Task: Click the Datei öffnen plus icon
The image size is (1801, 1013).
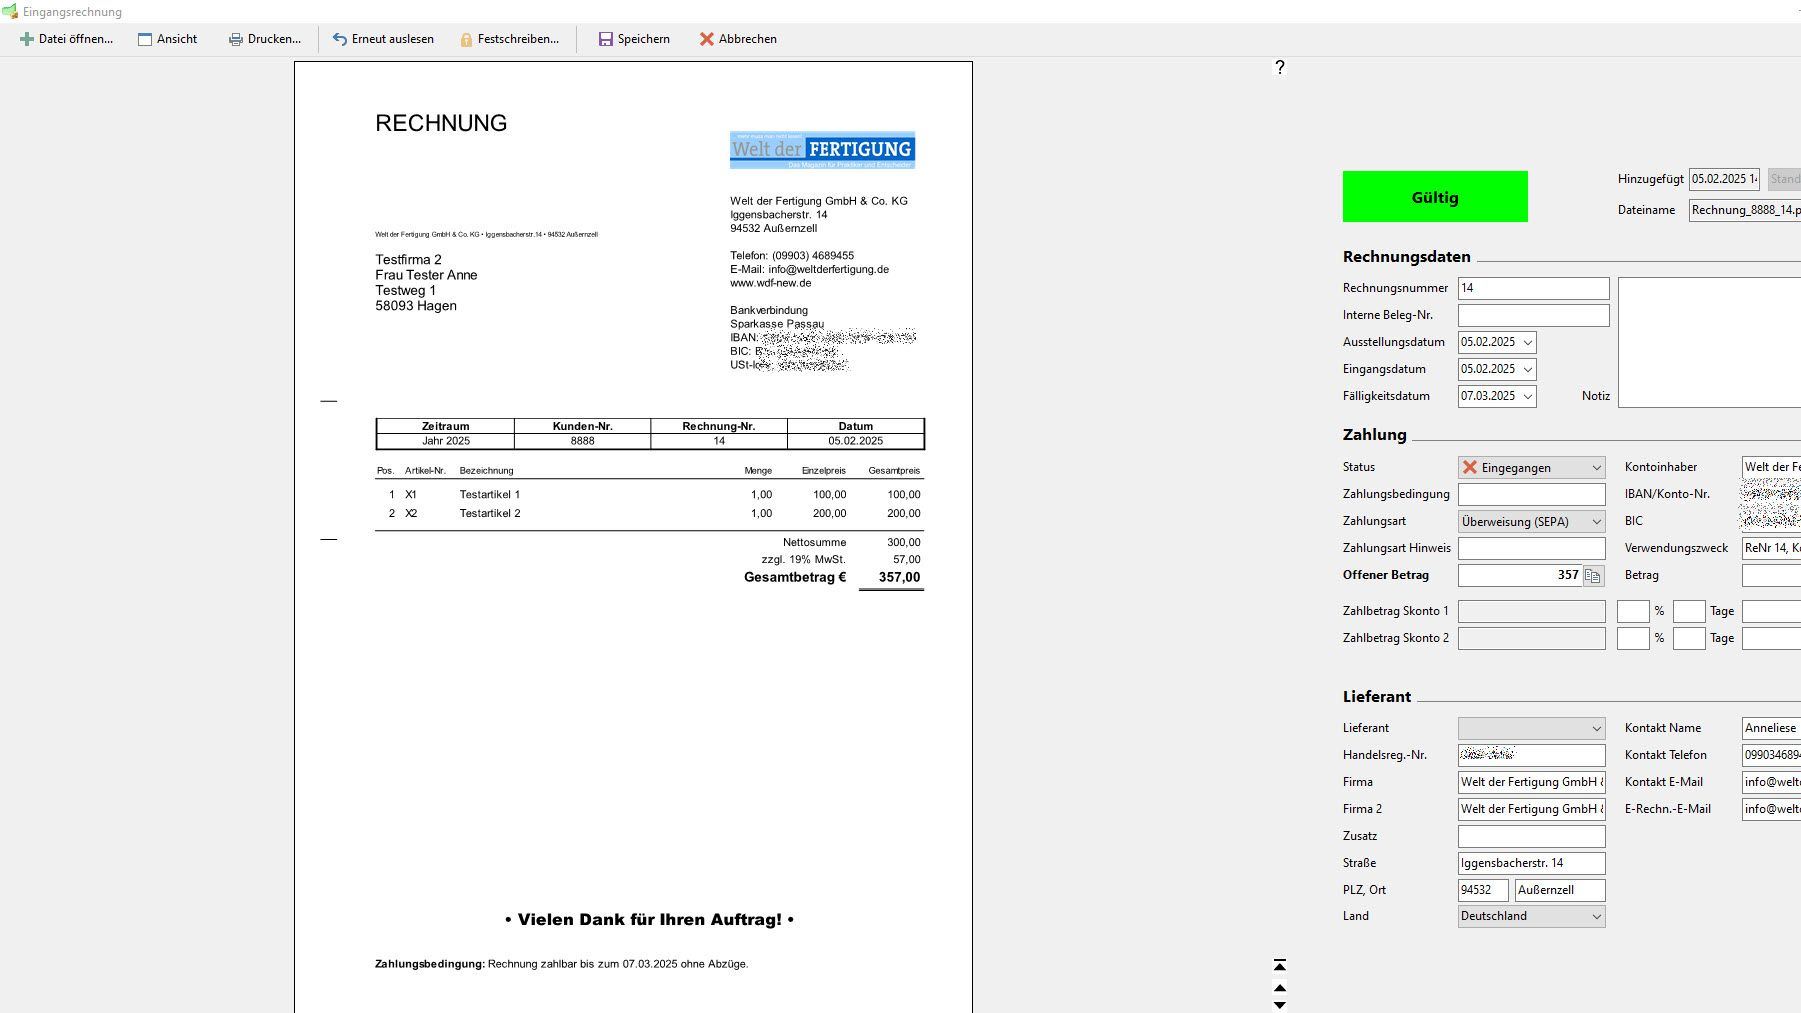Action: tap(27, 39)
